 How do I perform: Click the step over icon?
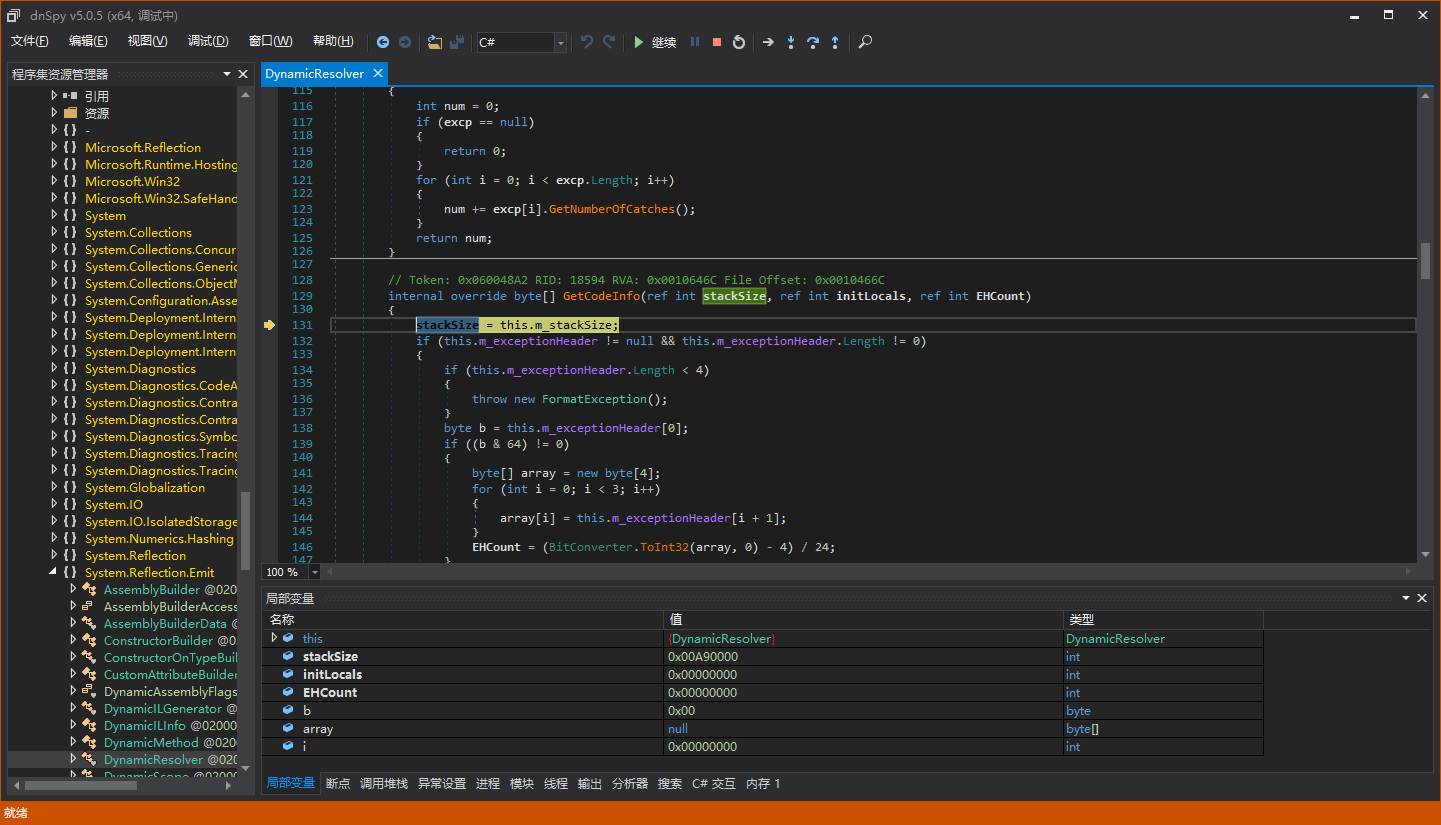click(x=813, y=42)
